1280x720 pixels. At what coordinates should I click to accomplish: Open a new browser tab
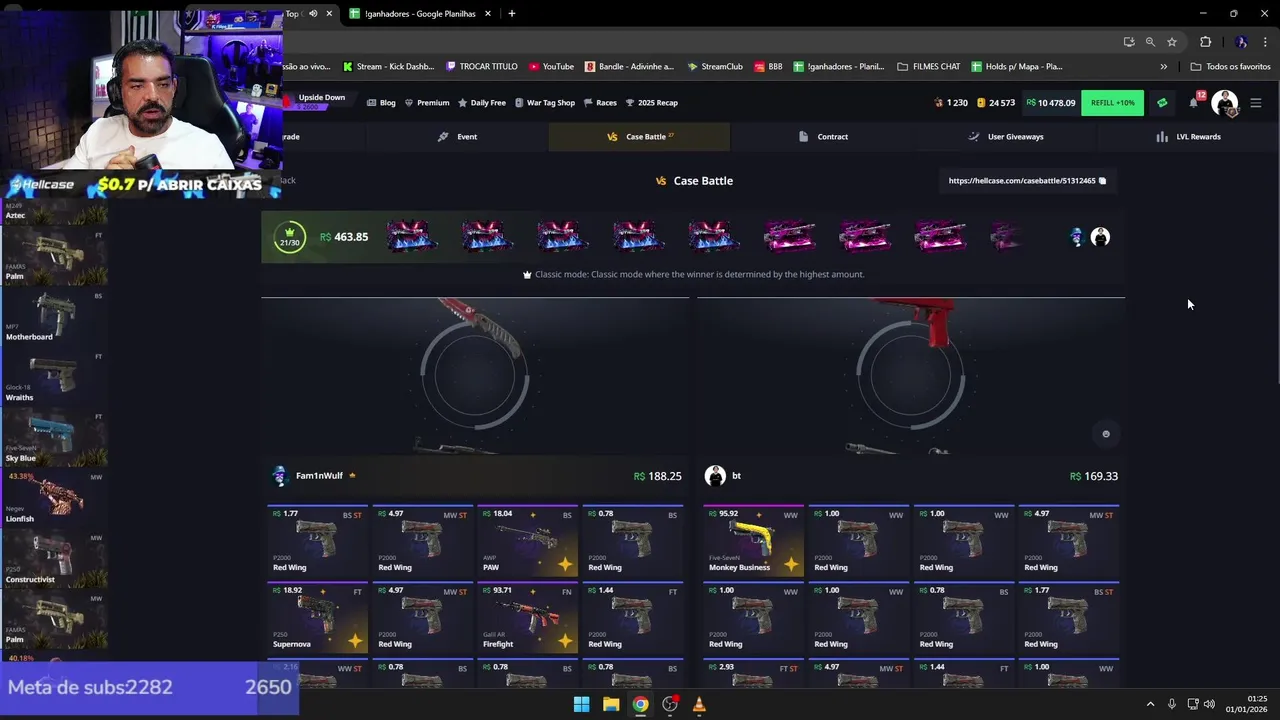[512, 13]
